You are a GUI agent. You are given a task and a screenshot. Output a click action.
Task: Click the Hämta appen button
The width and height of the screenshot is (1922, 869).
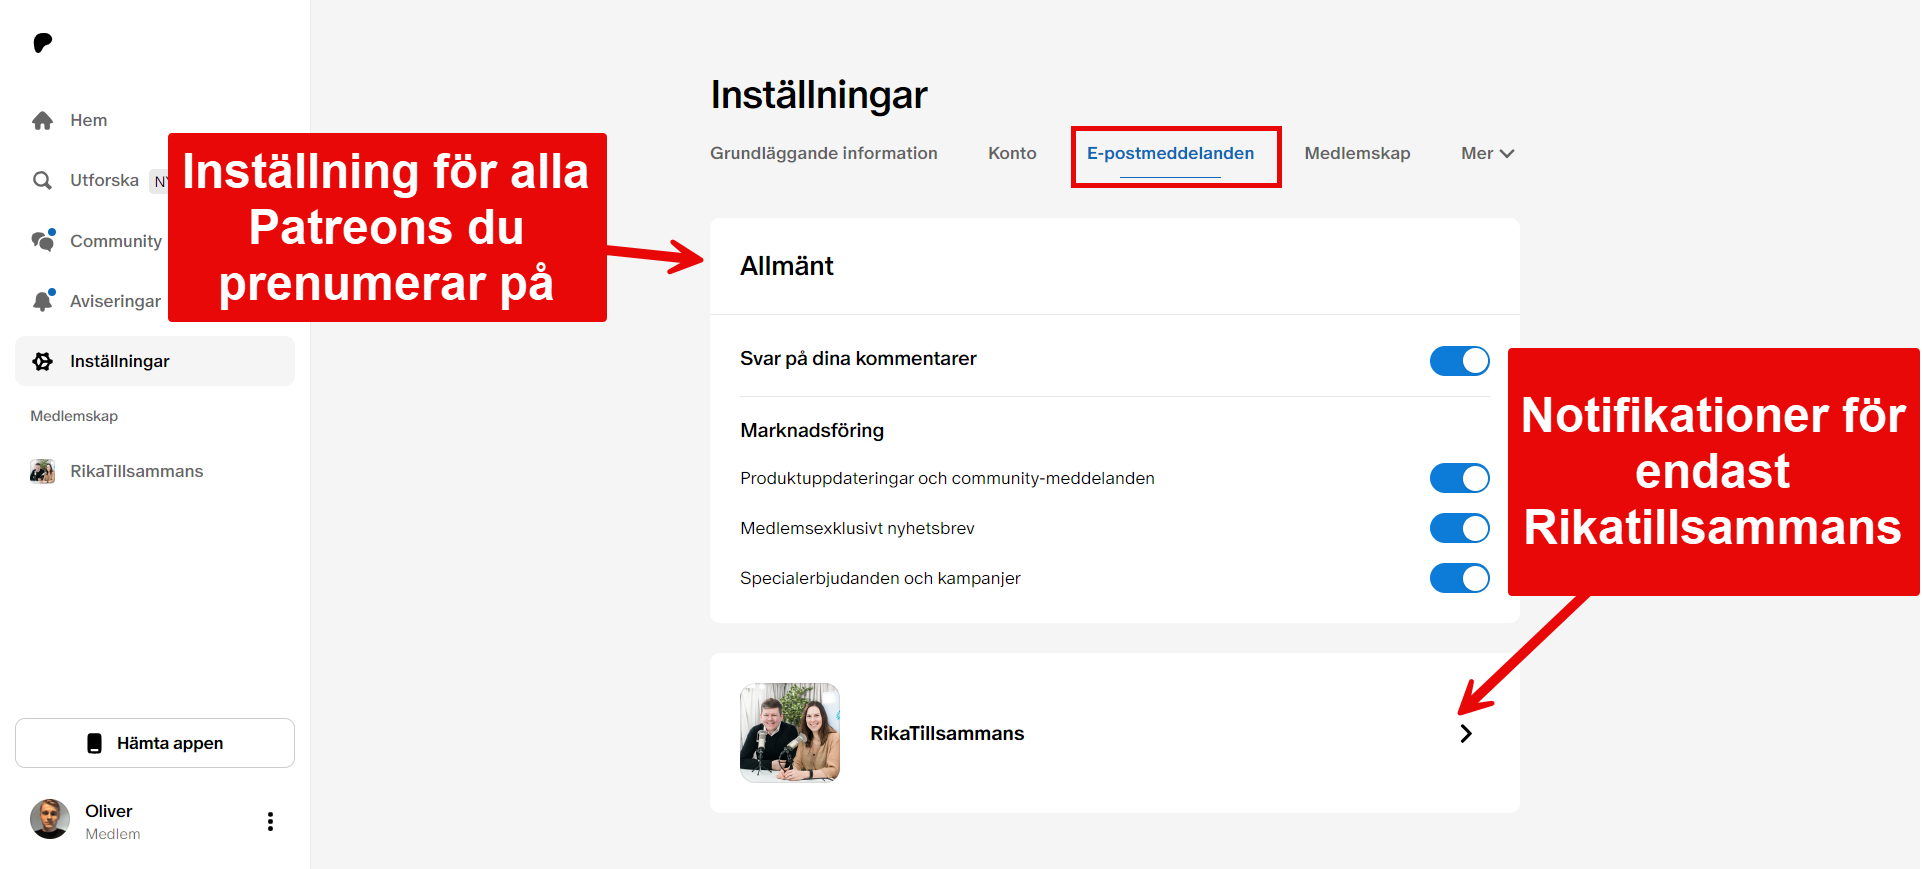point(155,743)
